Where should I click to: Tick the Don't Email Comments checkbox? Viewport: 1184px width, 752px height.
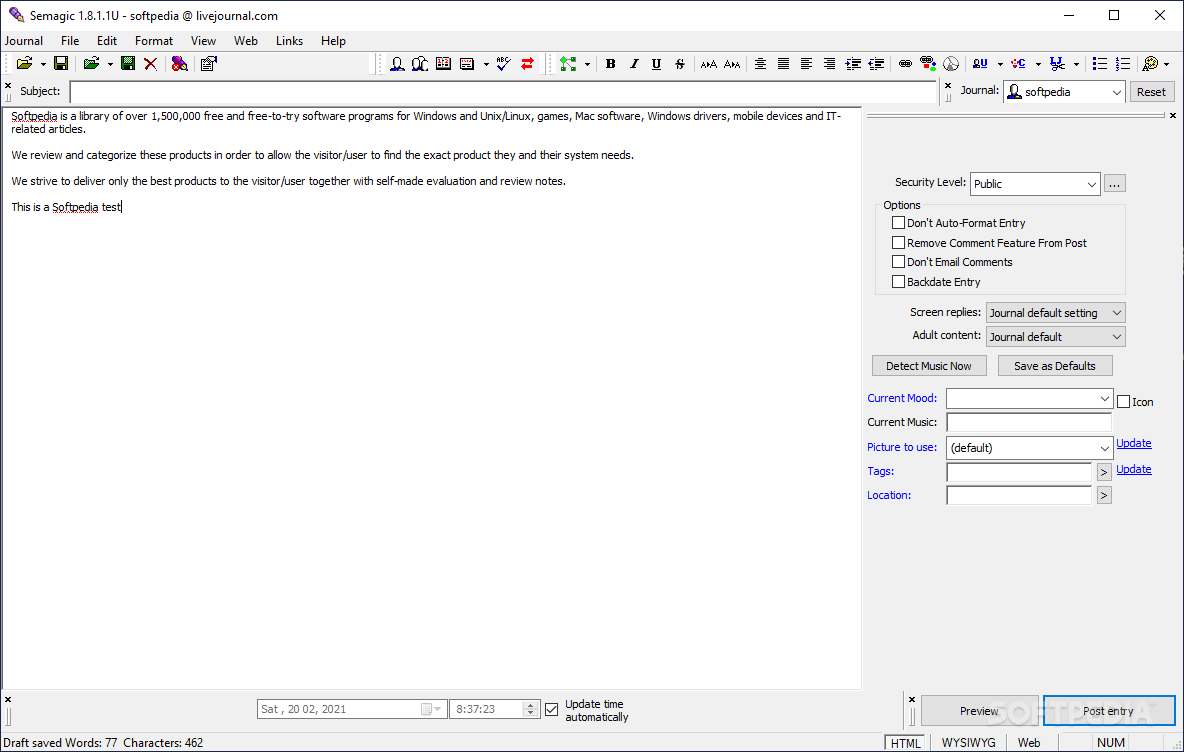(899, 262)
